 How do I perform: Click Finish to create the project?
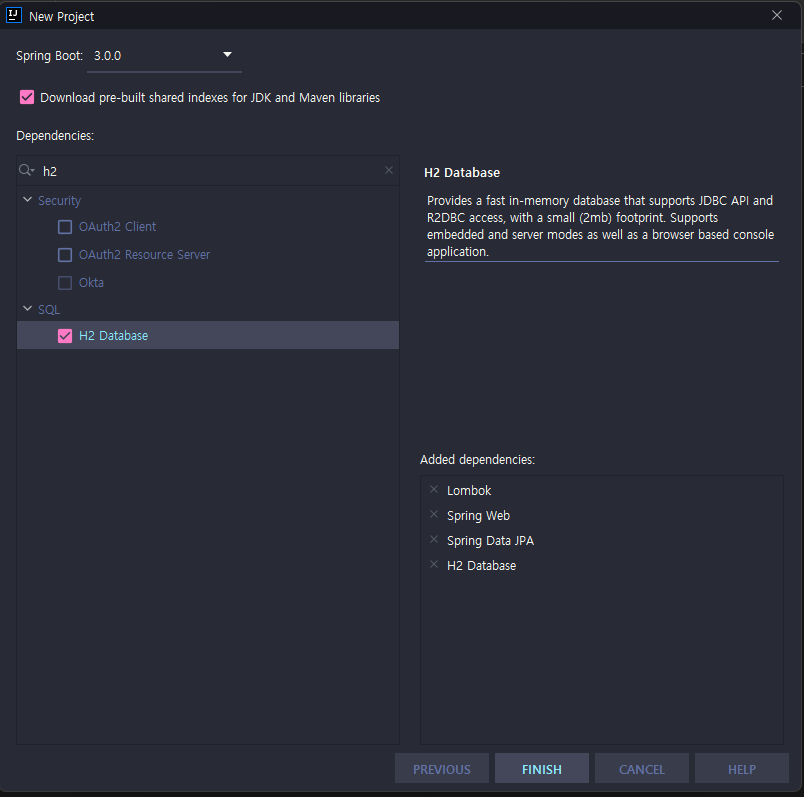coord(542,768)
